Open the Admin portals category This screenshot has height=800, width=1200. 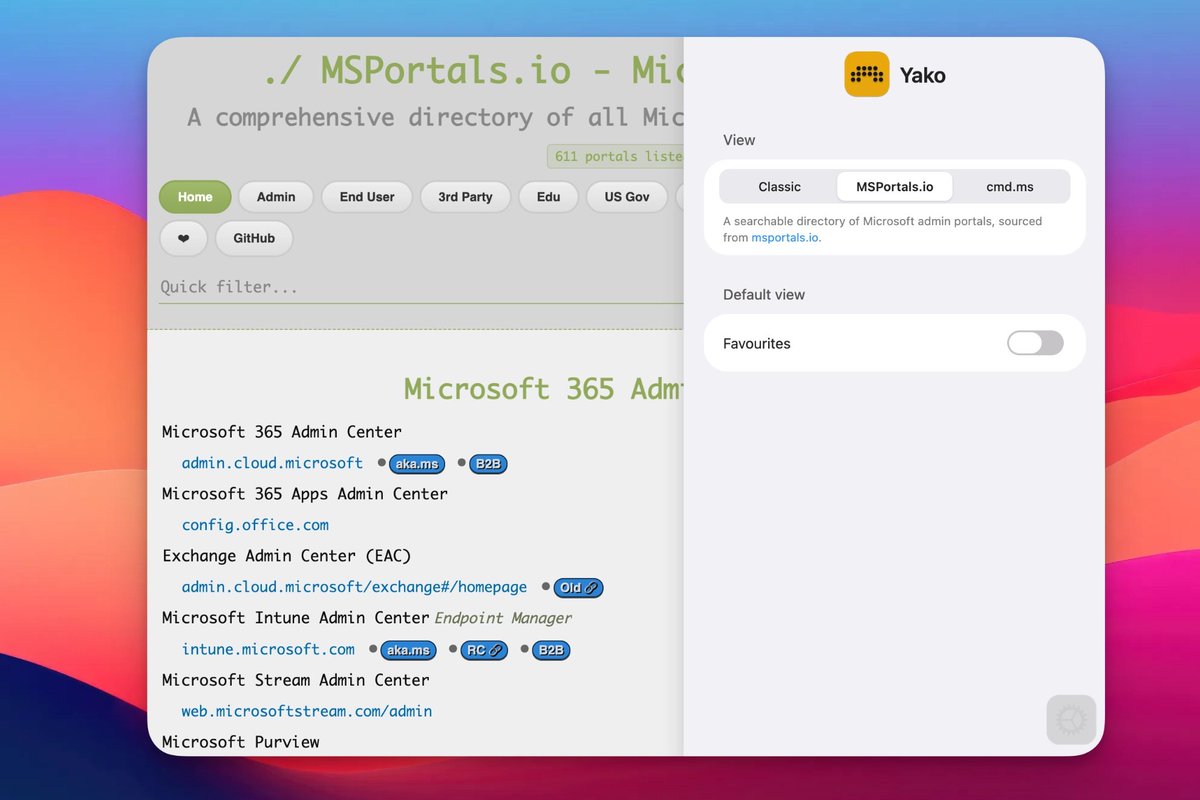[276, 197]
